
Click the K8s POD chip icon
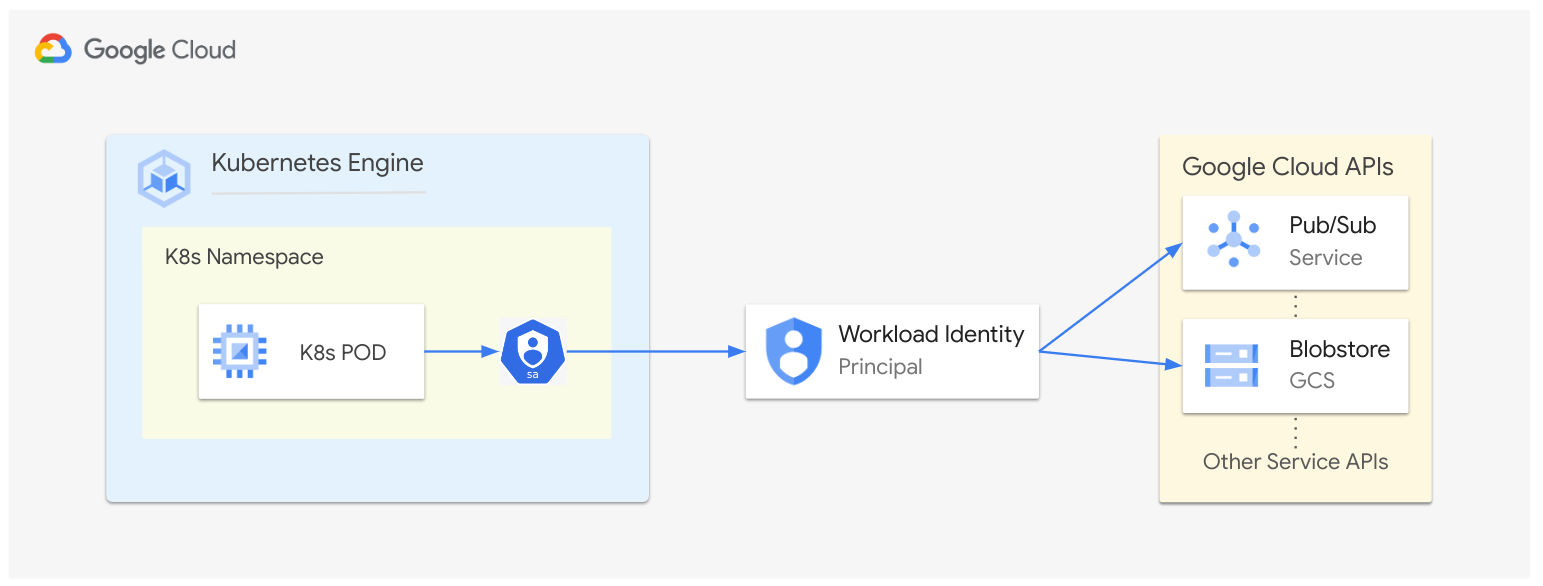[x=239, y=351]
